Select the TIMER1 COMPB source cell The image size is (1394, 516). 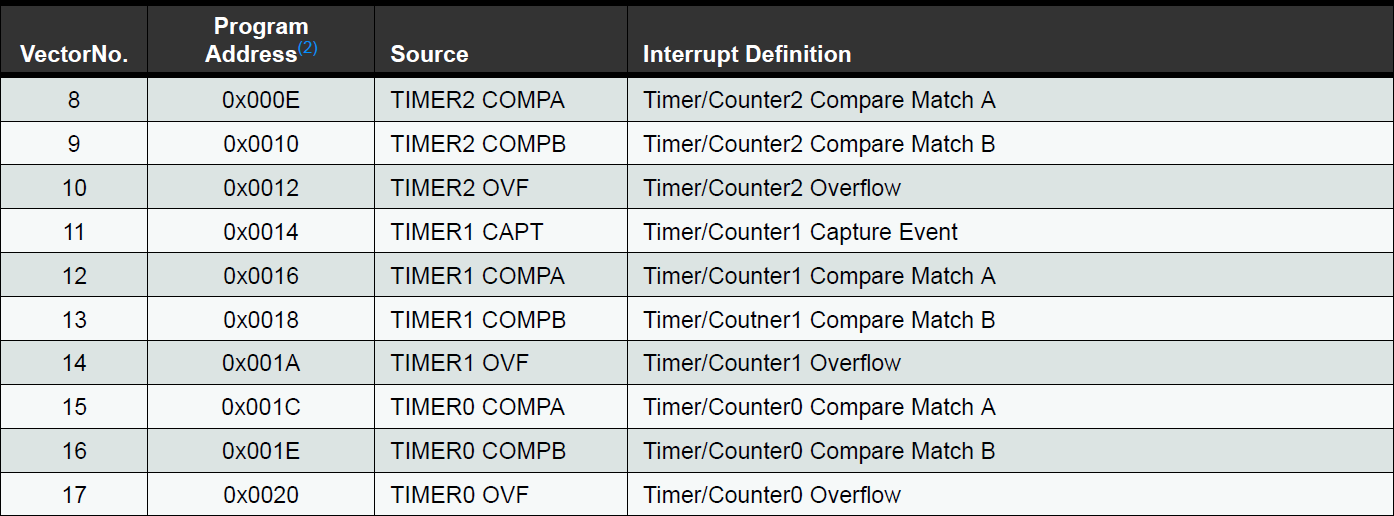click(478, 320)
